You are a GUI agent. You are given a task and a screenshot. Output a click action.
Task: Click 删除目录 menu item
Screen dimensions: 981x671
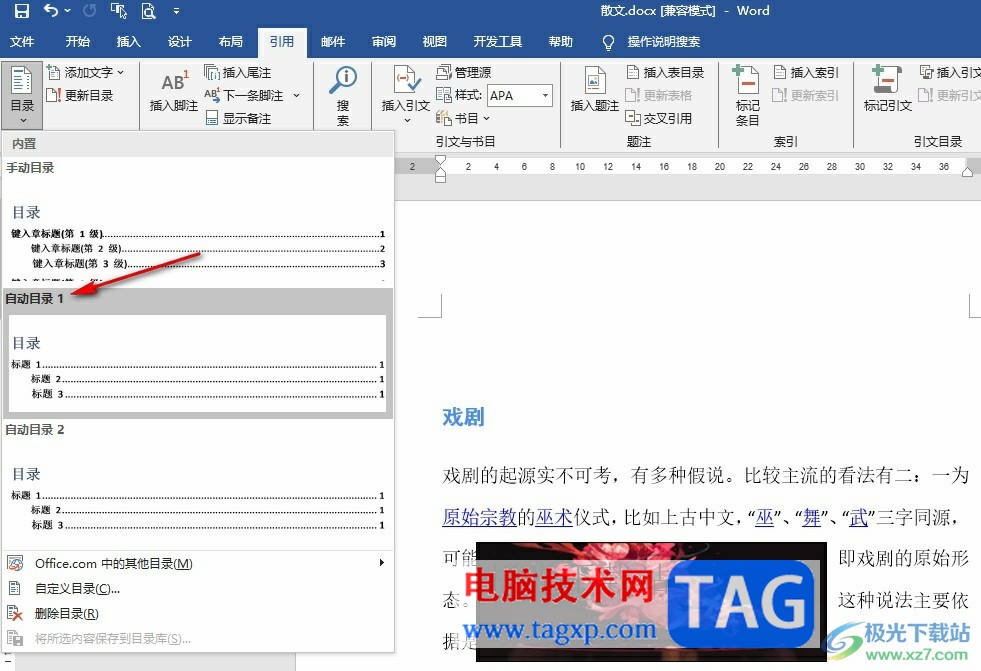[198, 613]
